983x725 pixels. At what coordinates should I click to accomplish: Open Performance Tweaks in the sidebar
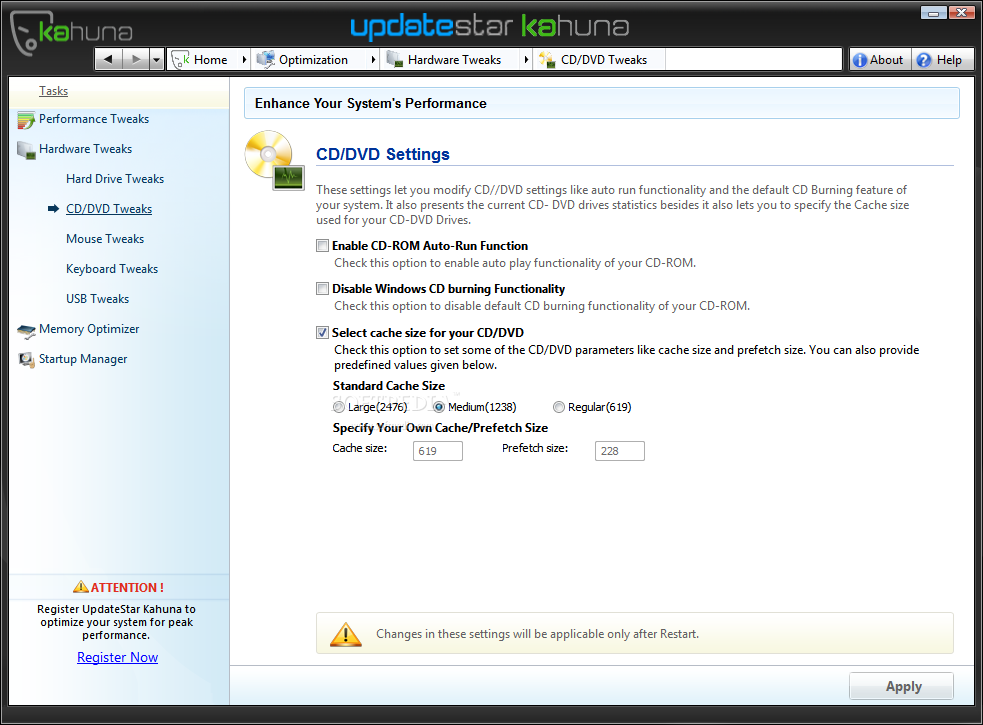[94, 119]
